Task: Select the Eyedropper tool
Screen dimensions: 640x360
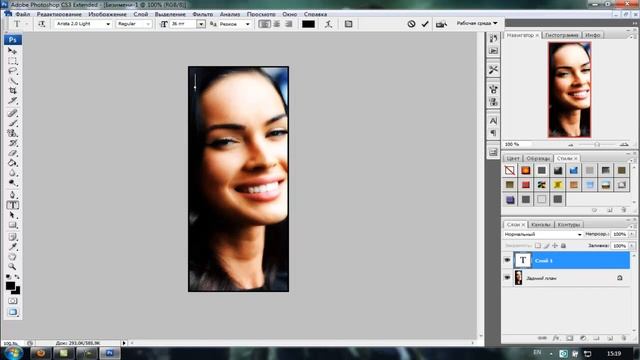Action: coord(13,247)
